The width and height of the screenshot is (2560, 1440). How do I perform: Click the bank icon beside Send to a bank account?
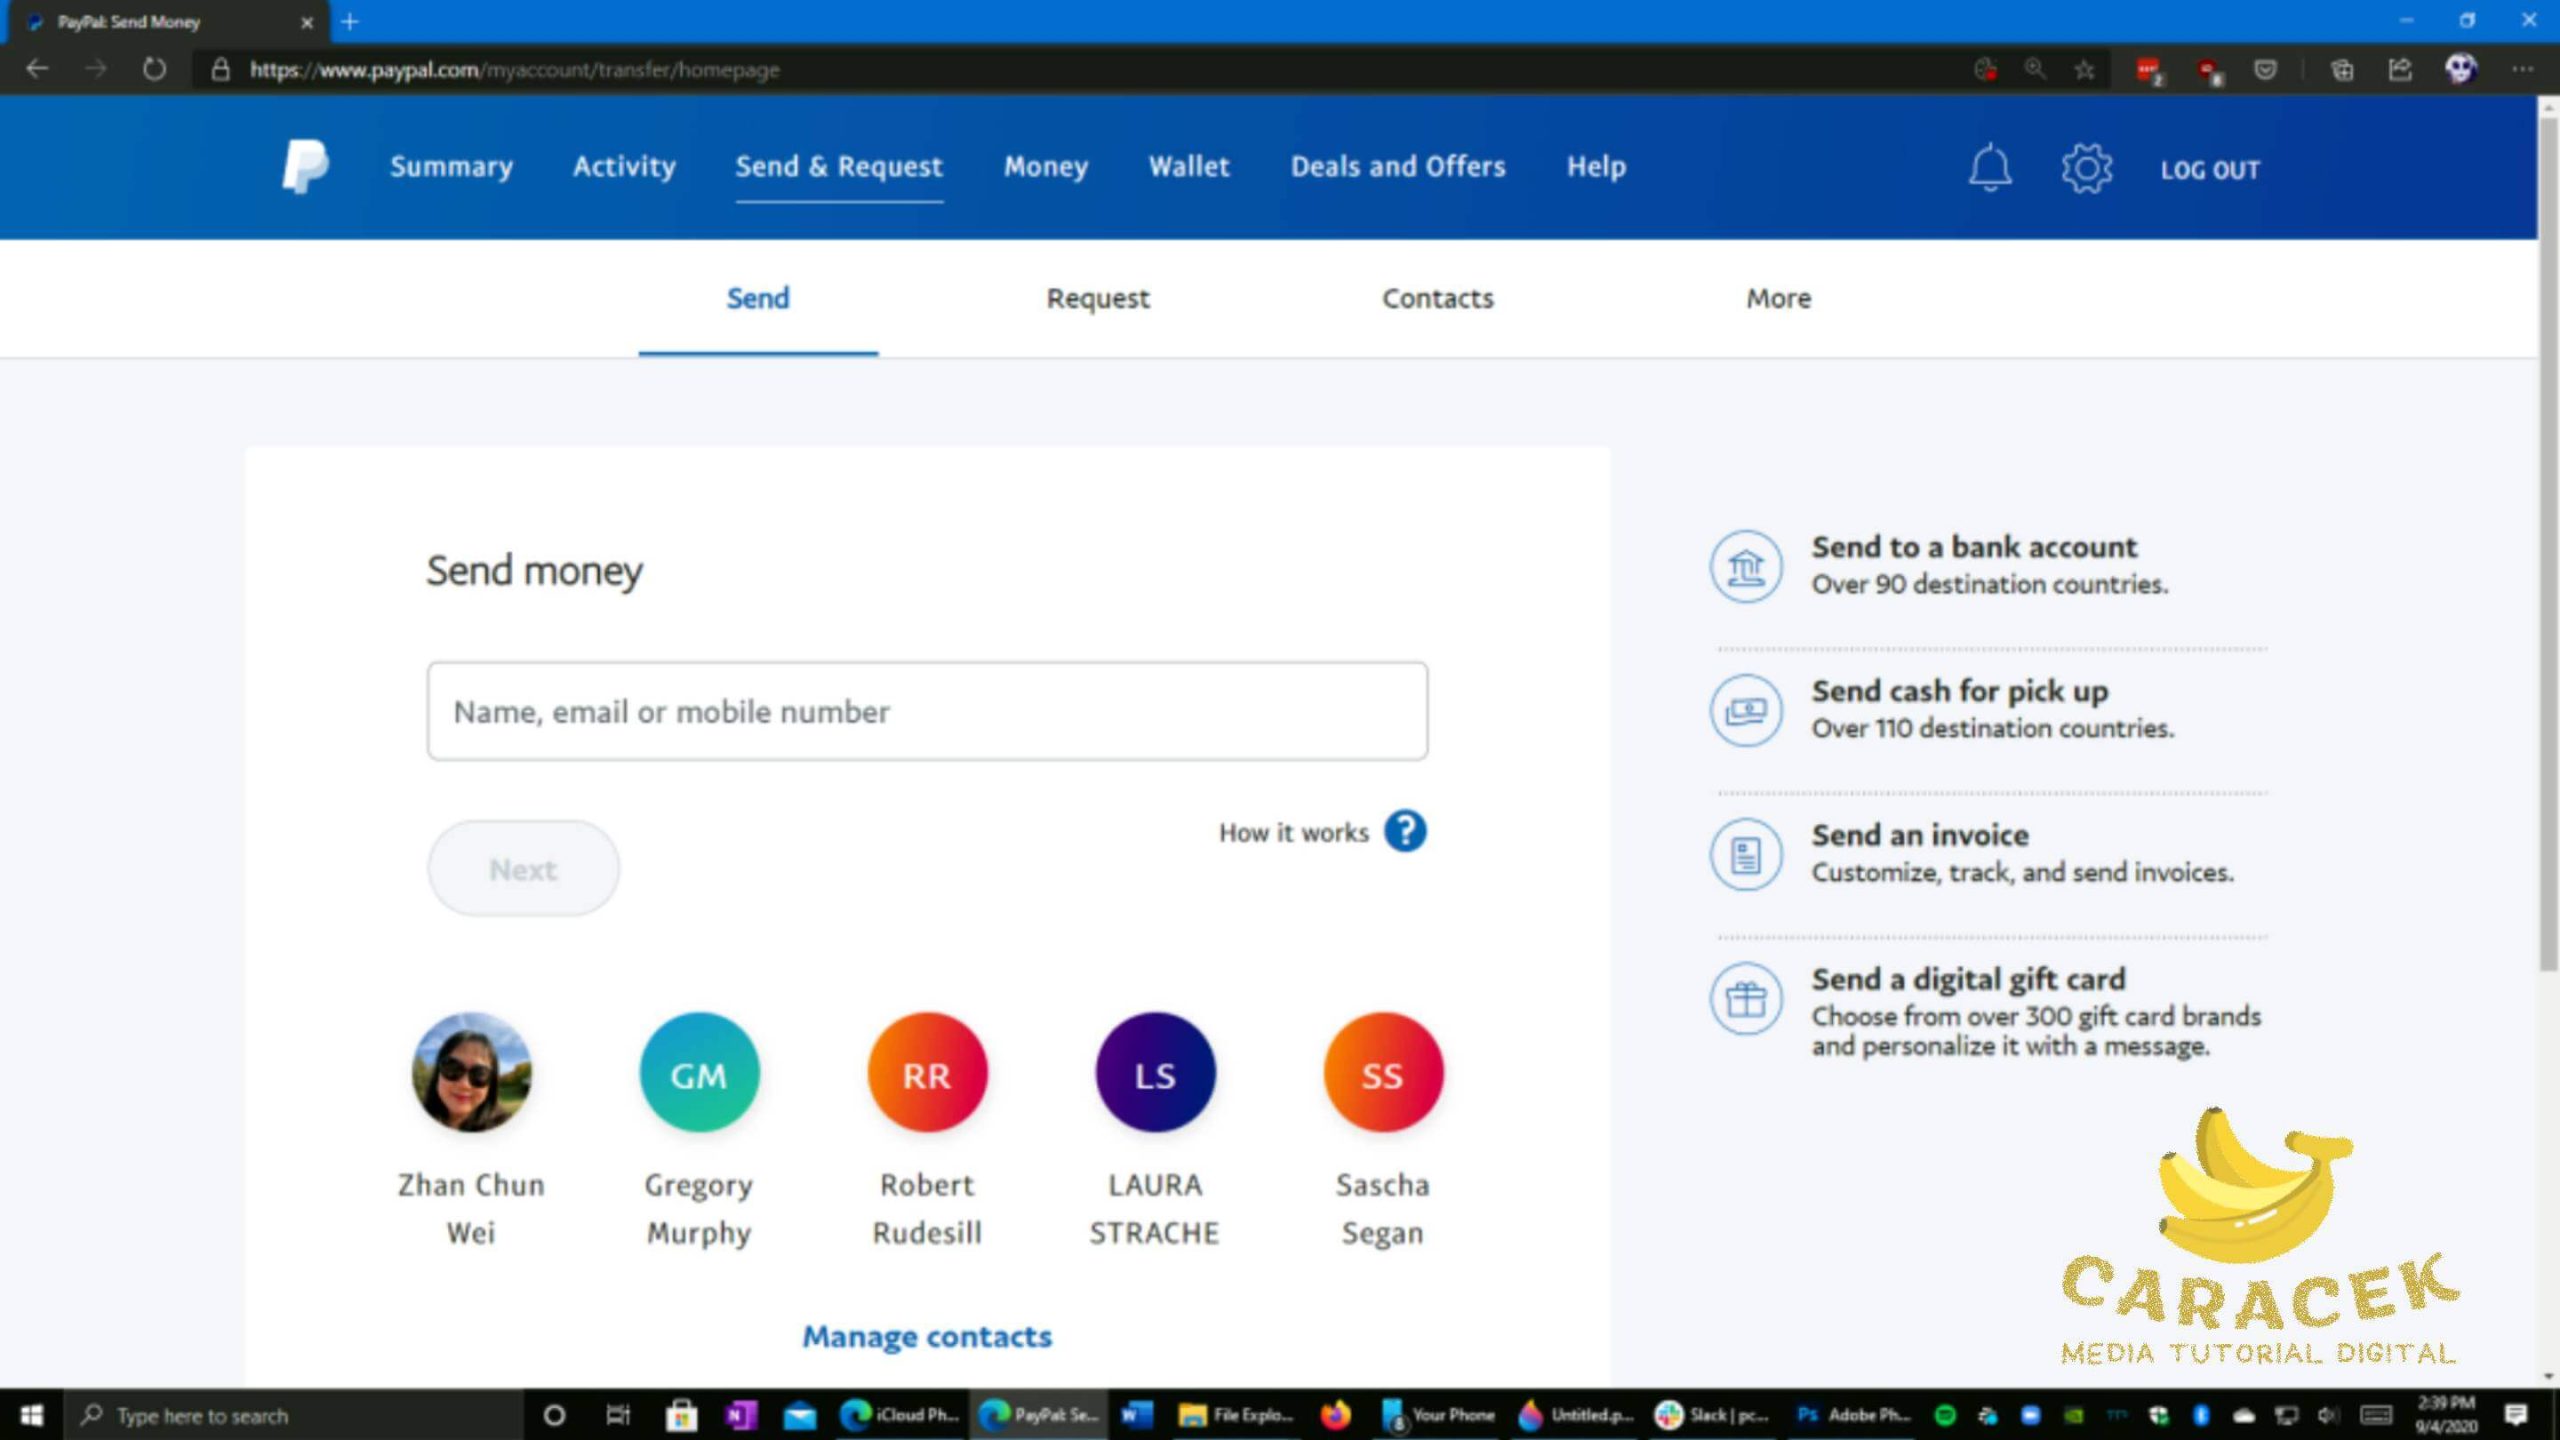pos(1745,566)
